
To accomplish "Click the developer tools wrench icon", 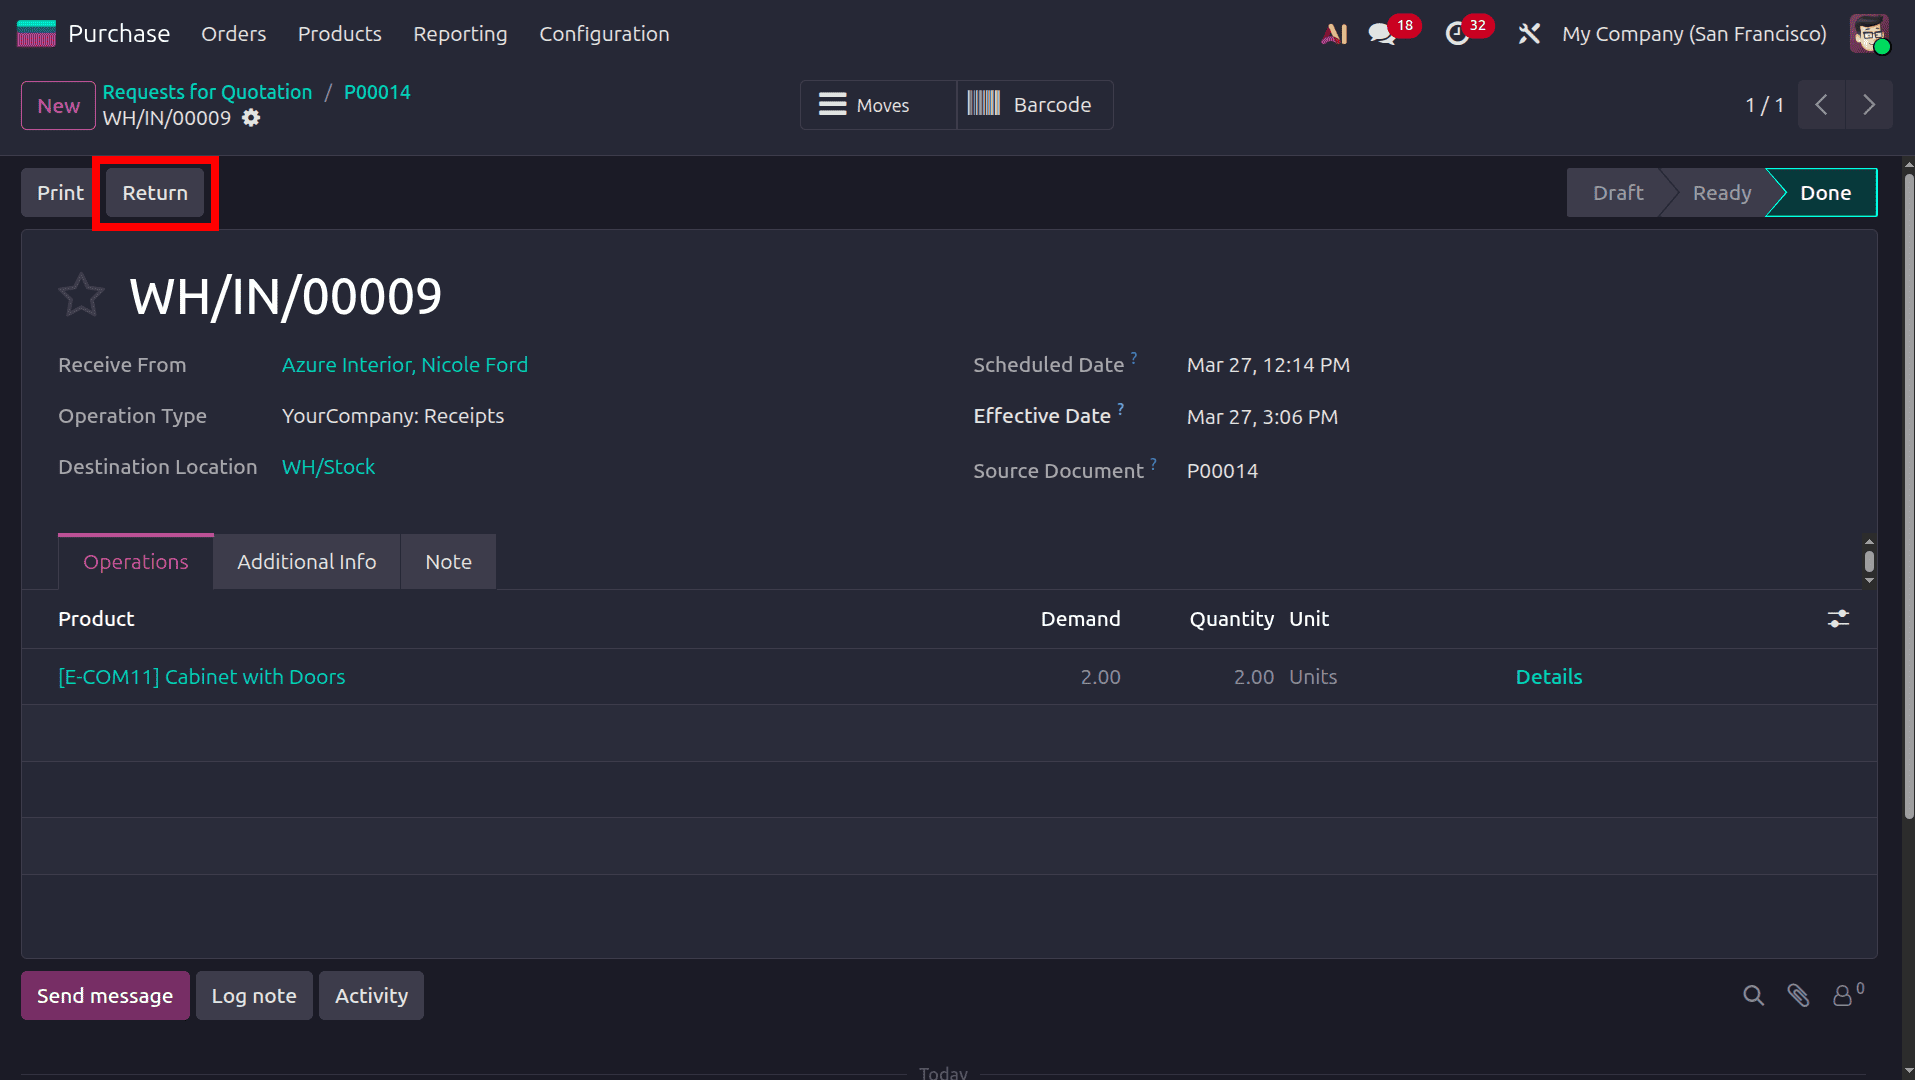I will [x=1529, y=33].
